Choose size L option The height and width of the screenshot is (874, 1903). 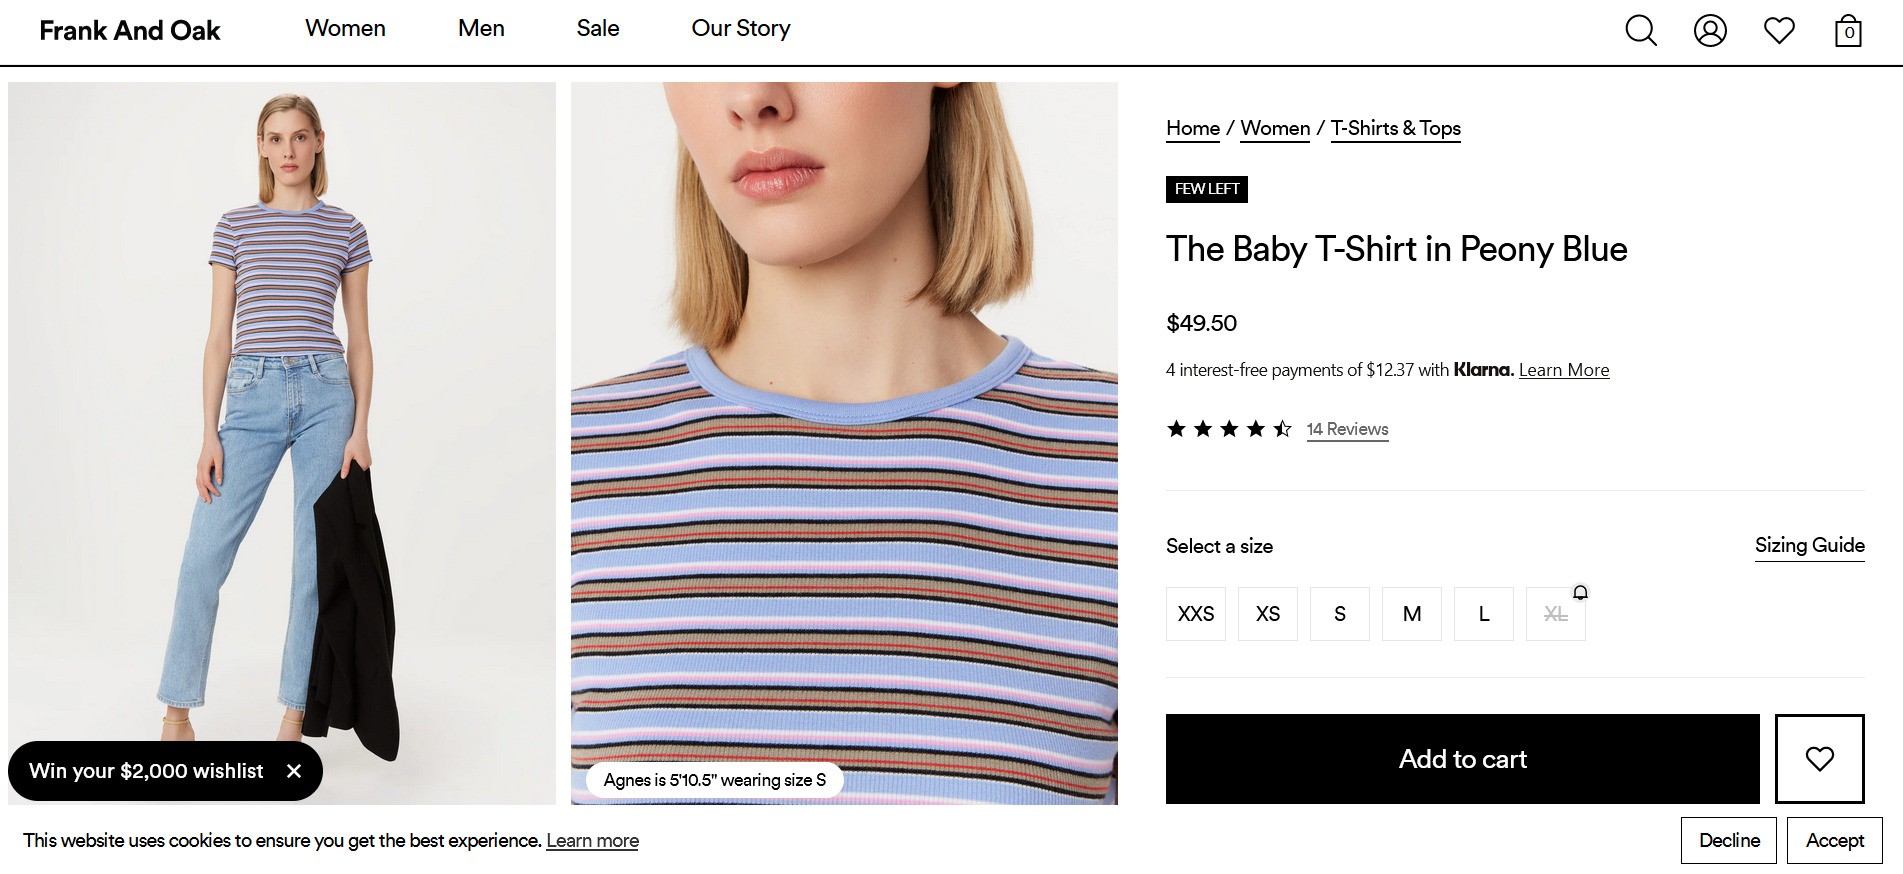tap(1484, 614)
